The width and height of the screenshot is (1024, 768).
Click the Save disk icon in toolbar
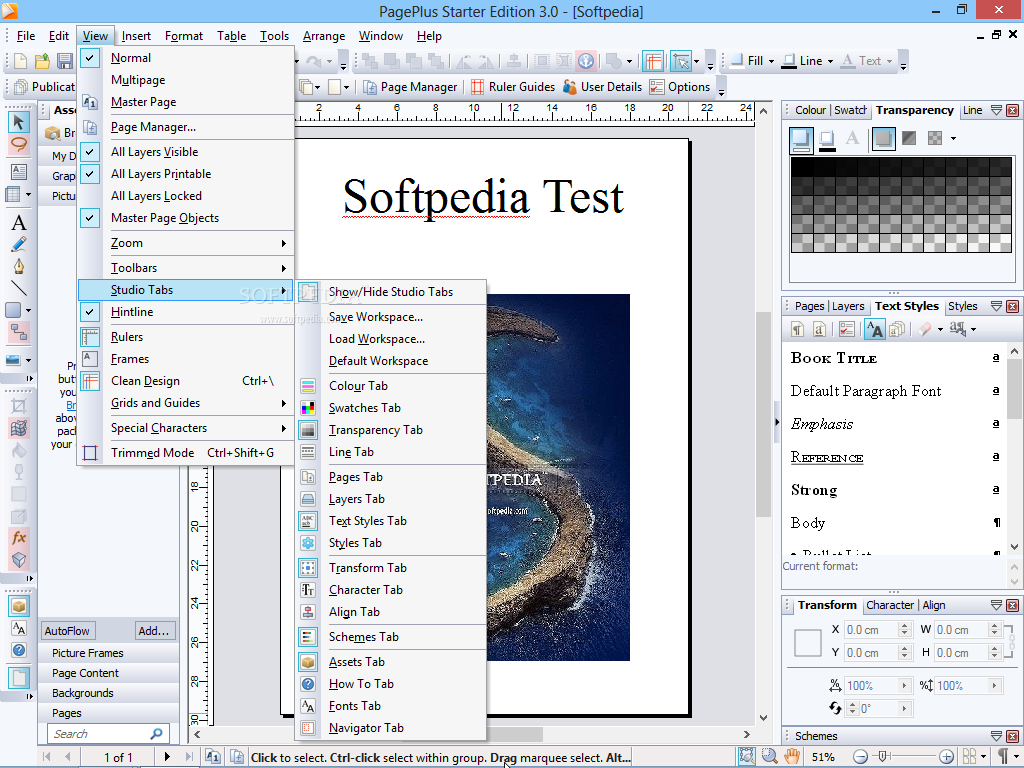(64, 61)
